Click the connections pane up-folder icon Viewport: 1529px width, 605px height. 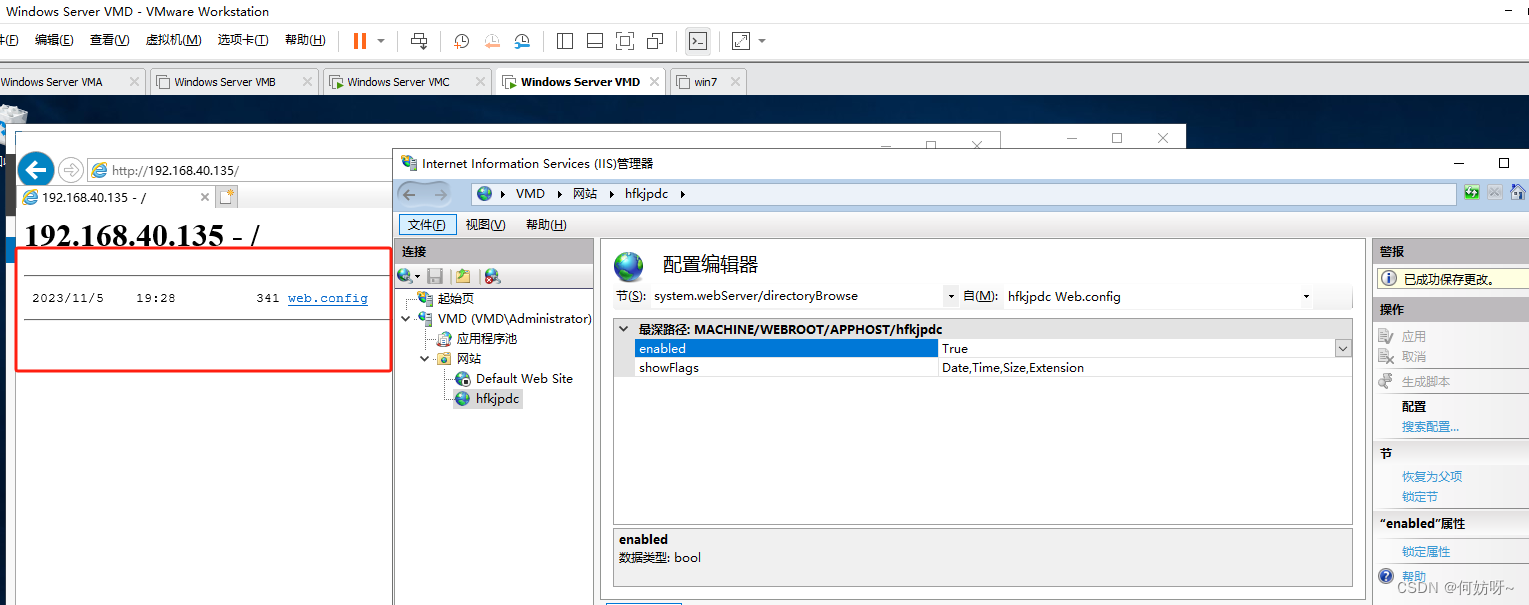463,276
